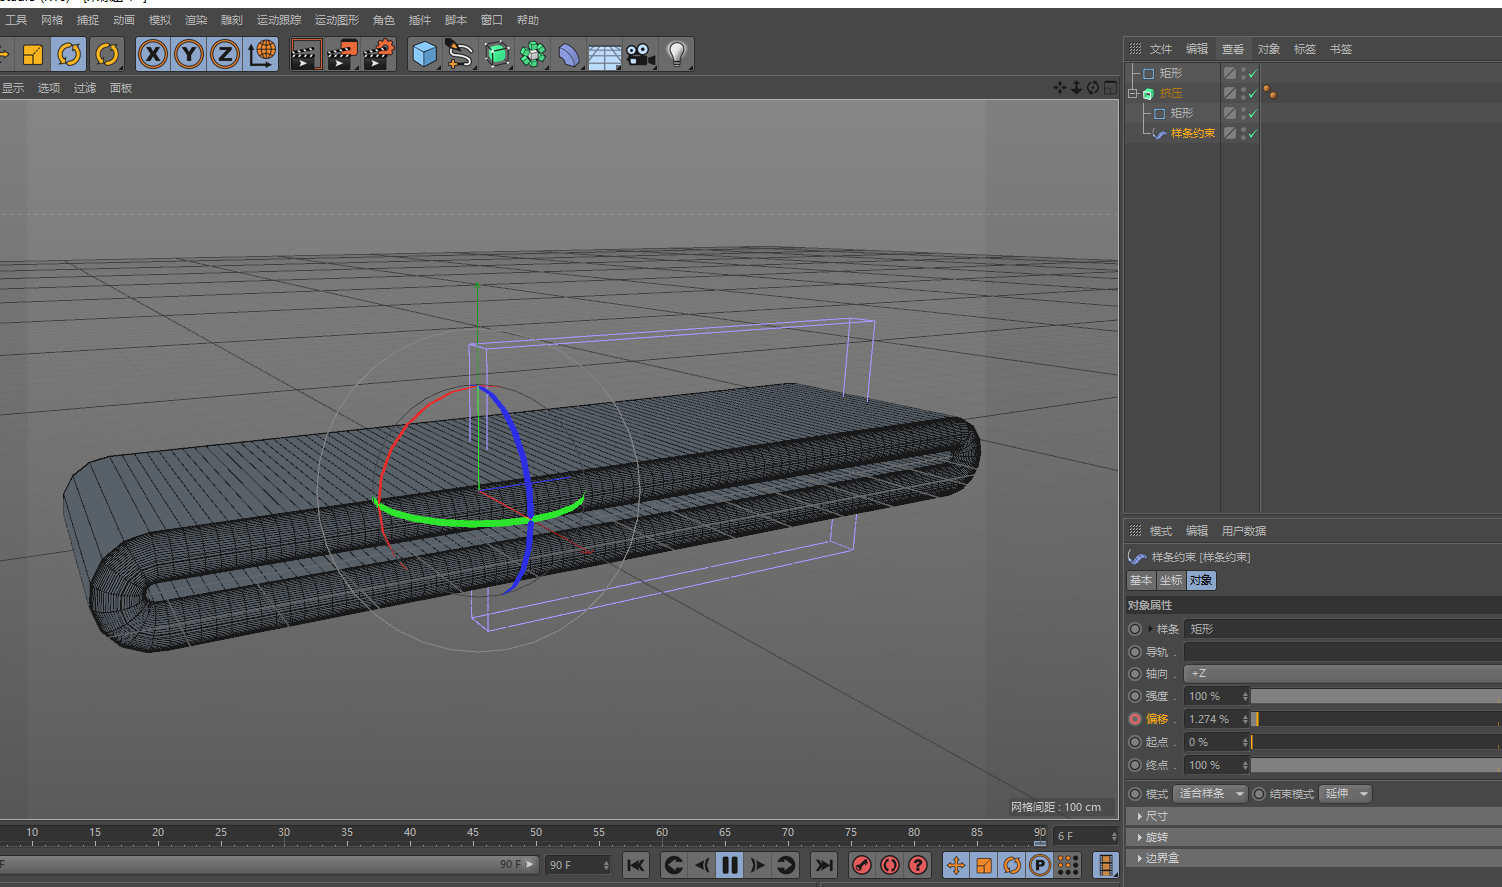Select the Scale tool icon
Screen dimensions: 1502x887
point(33,54)
